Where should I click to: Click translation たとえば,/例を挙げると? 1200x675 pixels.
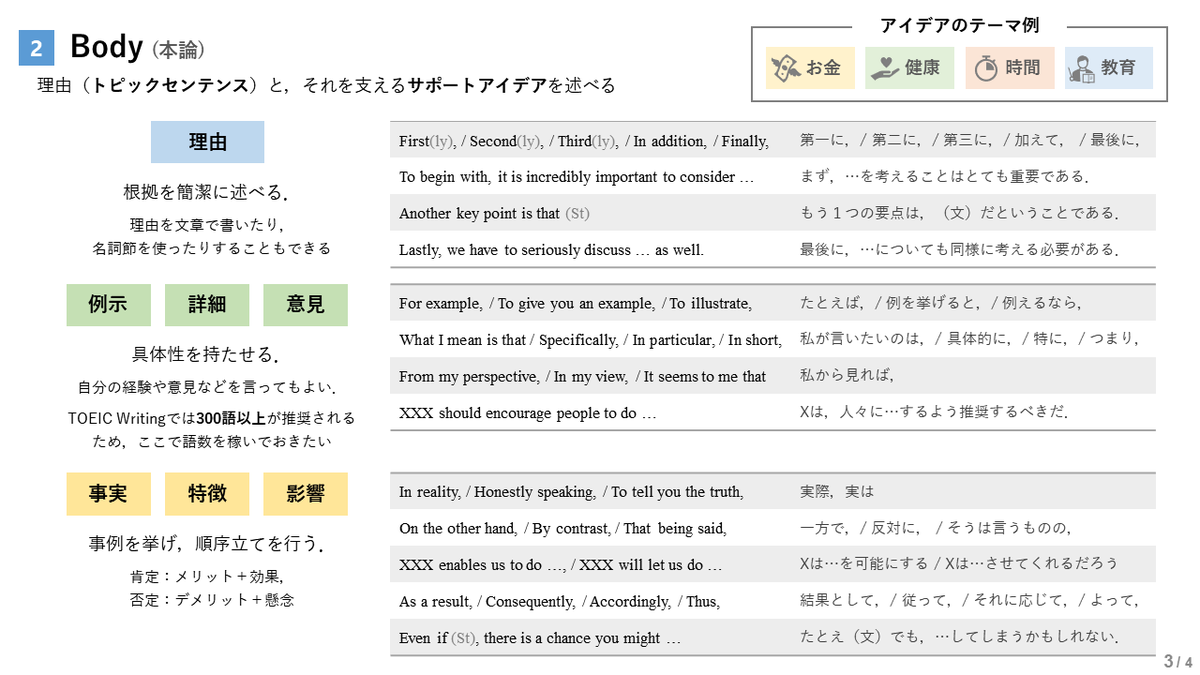pyautogui.click(x=940, y=303)
